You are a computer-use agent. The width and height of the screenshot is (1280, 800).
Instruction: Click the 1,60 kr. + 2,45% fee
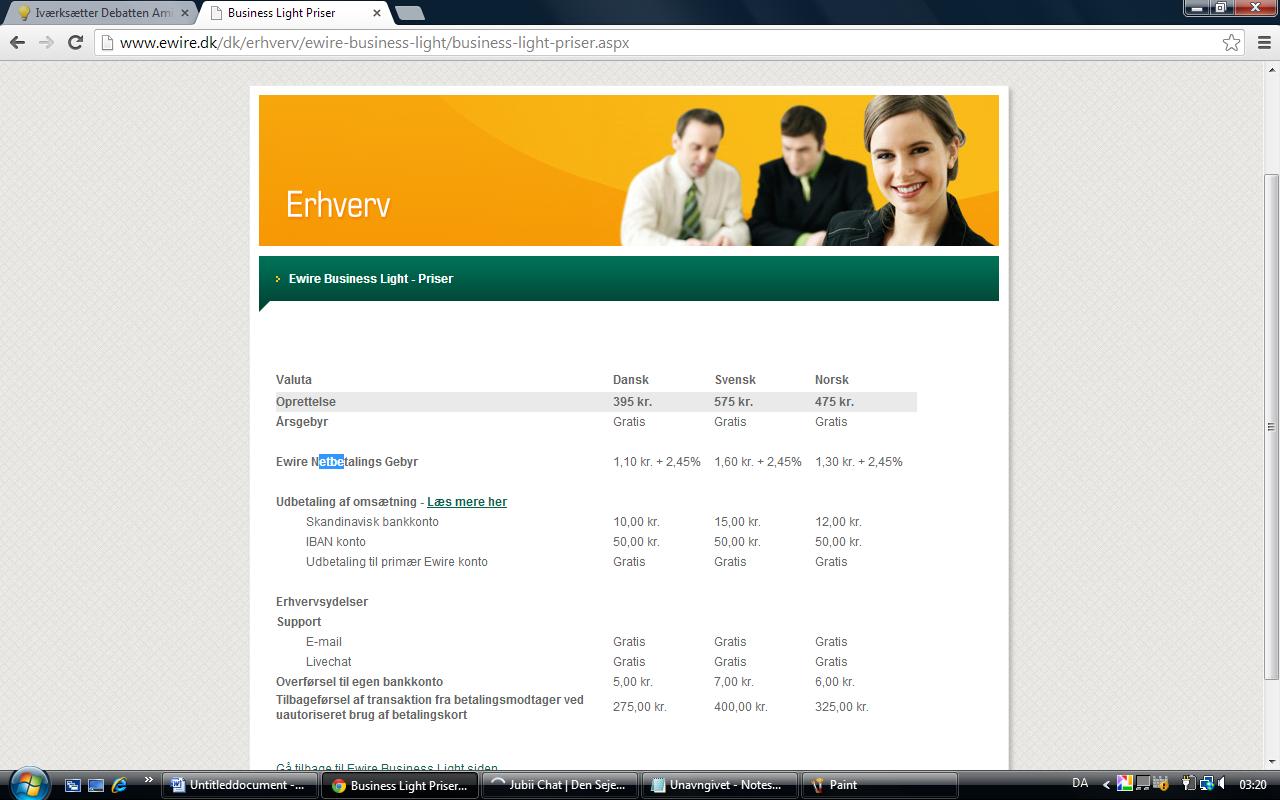point(758,462)
